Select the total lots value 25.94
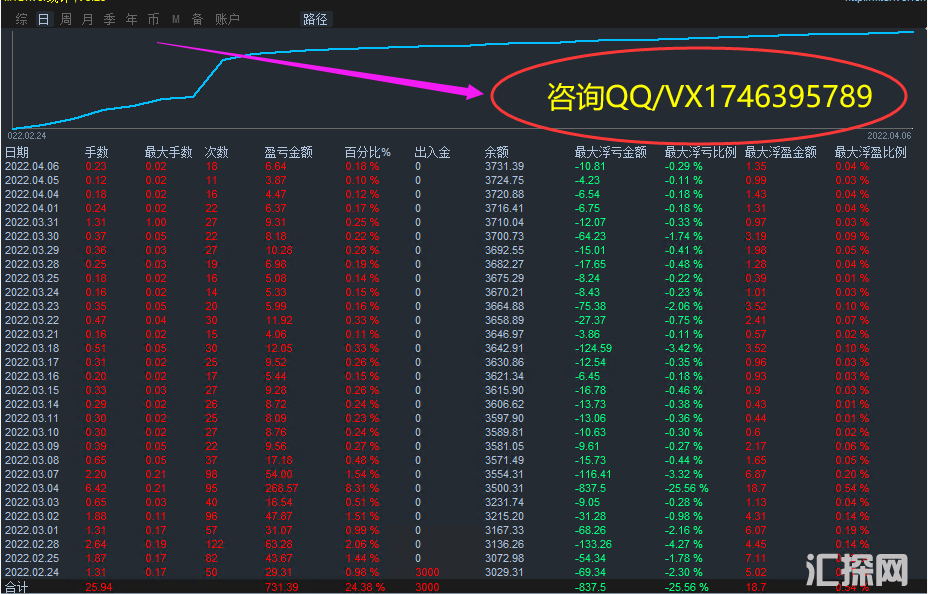The width and height of the screenshot is (928, 594). point(99,587)
